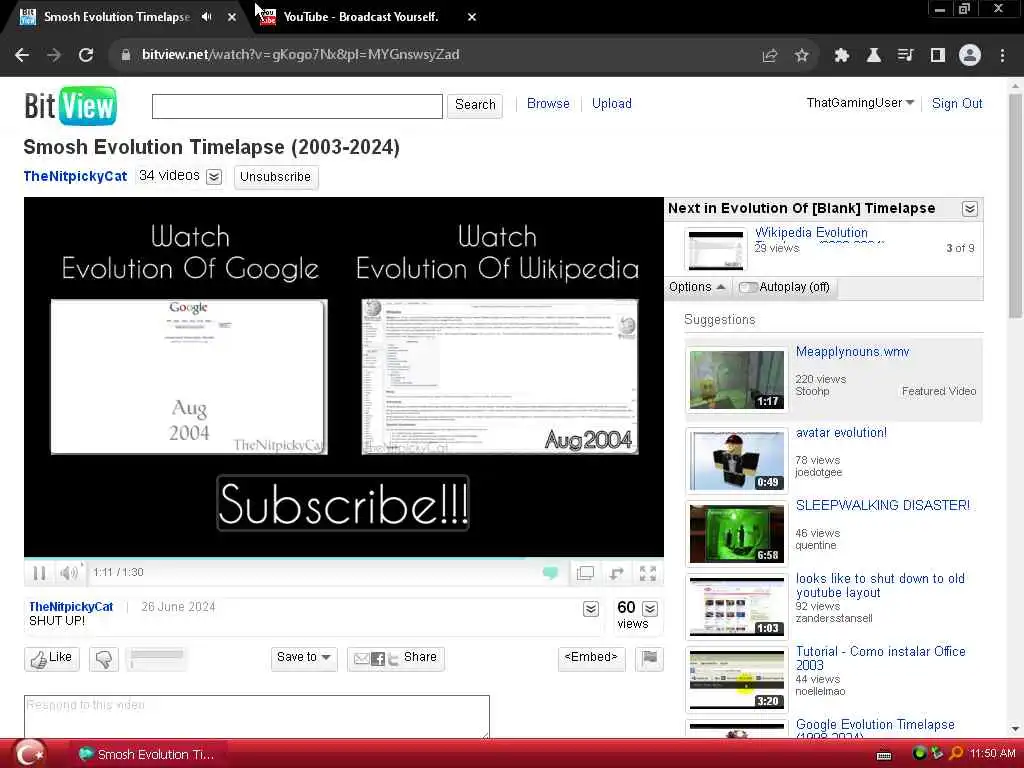Open looks like to shut down video
The height and width of the screenshot is (768, 1024).
click(x=880, y=586)
